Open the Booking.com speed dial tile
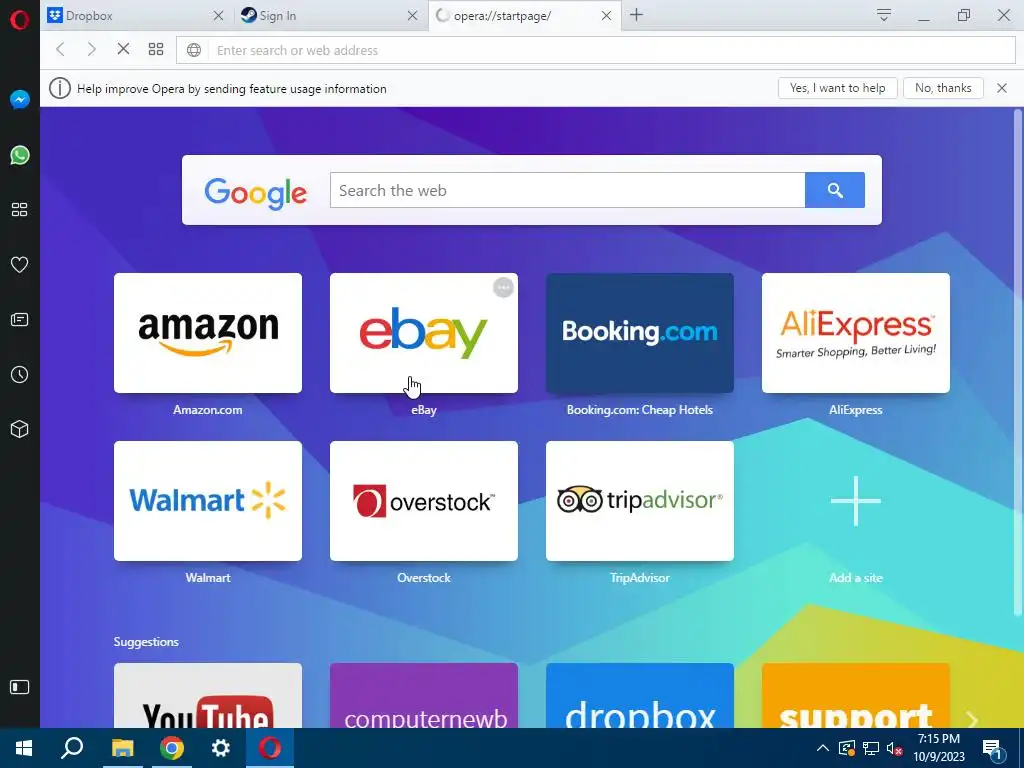This screenshot has height=768, width=1024. 640,333
